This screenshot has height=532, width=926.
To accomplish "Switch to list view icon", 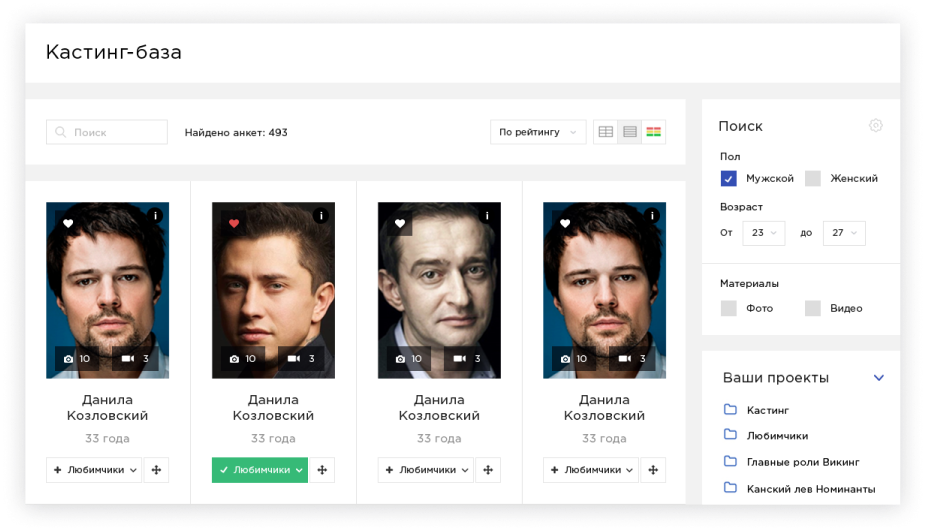I will tap(630, 132).
